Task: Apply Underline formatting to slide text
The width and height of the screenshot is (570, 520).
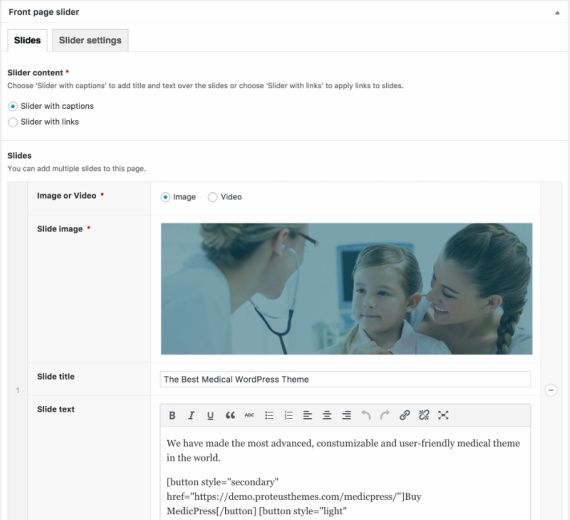Action: [210, 415]
